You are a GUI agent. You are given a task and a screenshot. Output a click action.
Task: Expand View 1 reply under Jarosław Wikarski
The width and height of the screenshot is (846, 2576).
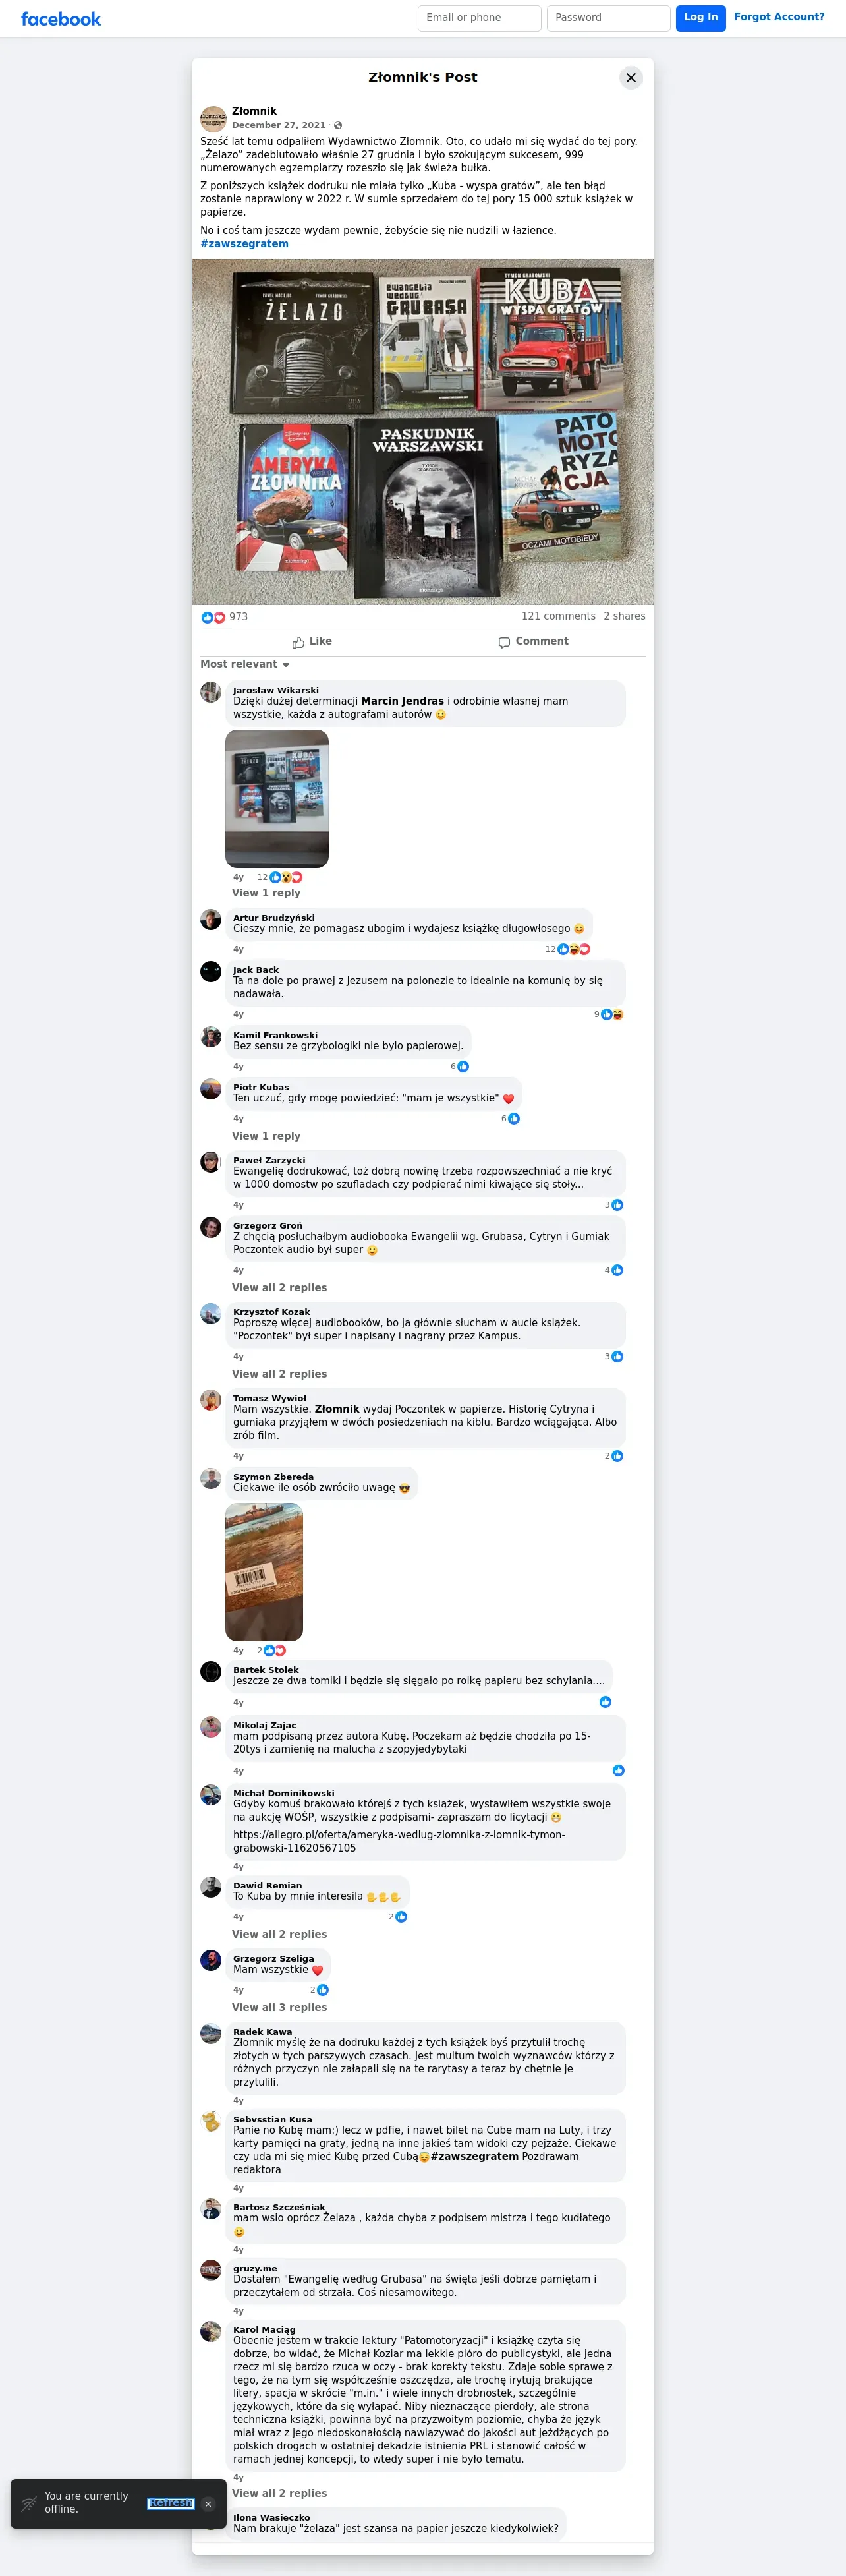pyautogui.click(x=266, y=893)
